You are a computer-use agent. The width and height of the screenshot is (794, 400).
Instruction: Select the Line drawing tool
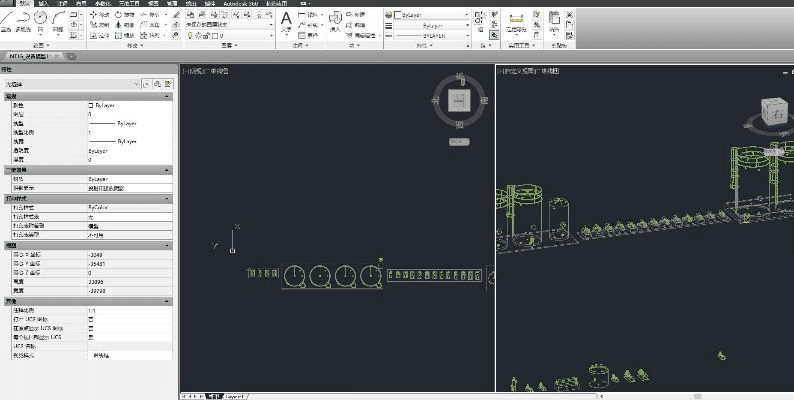coord(7,22)
